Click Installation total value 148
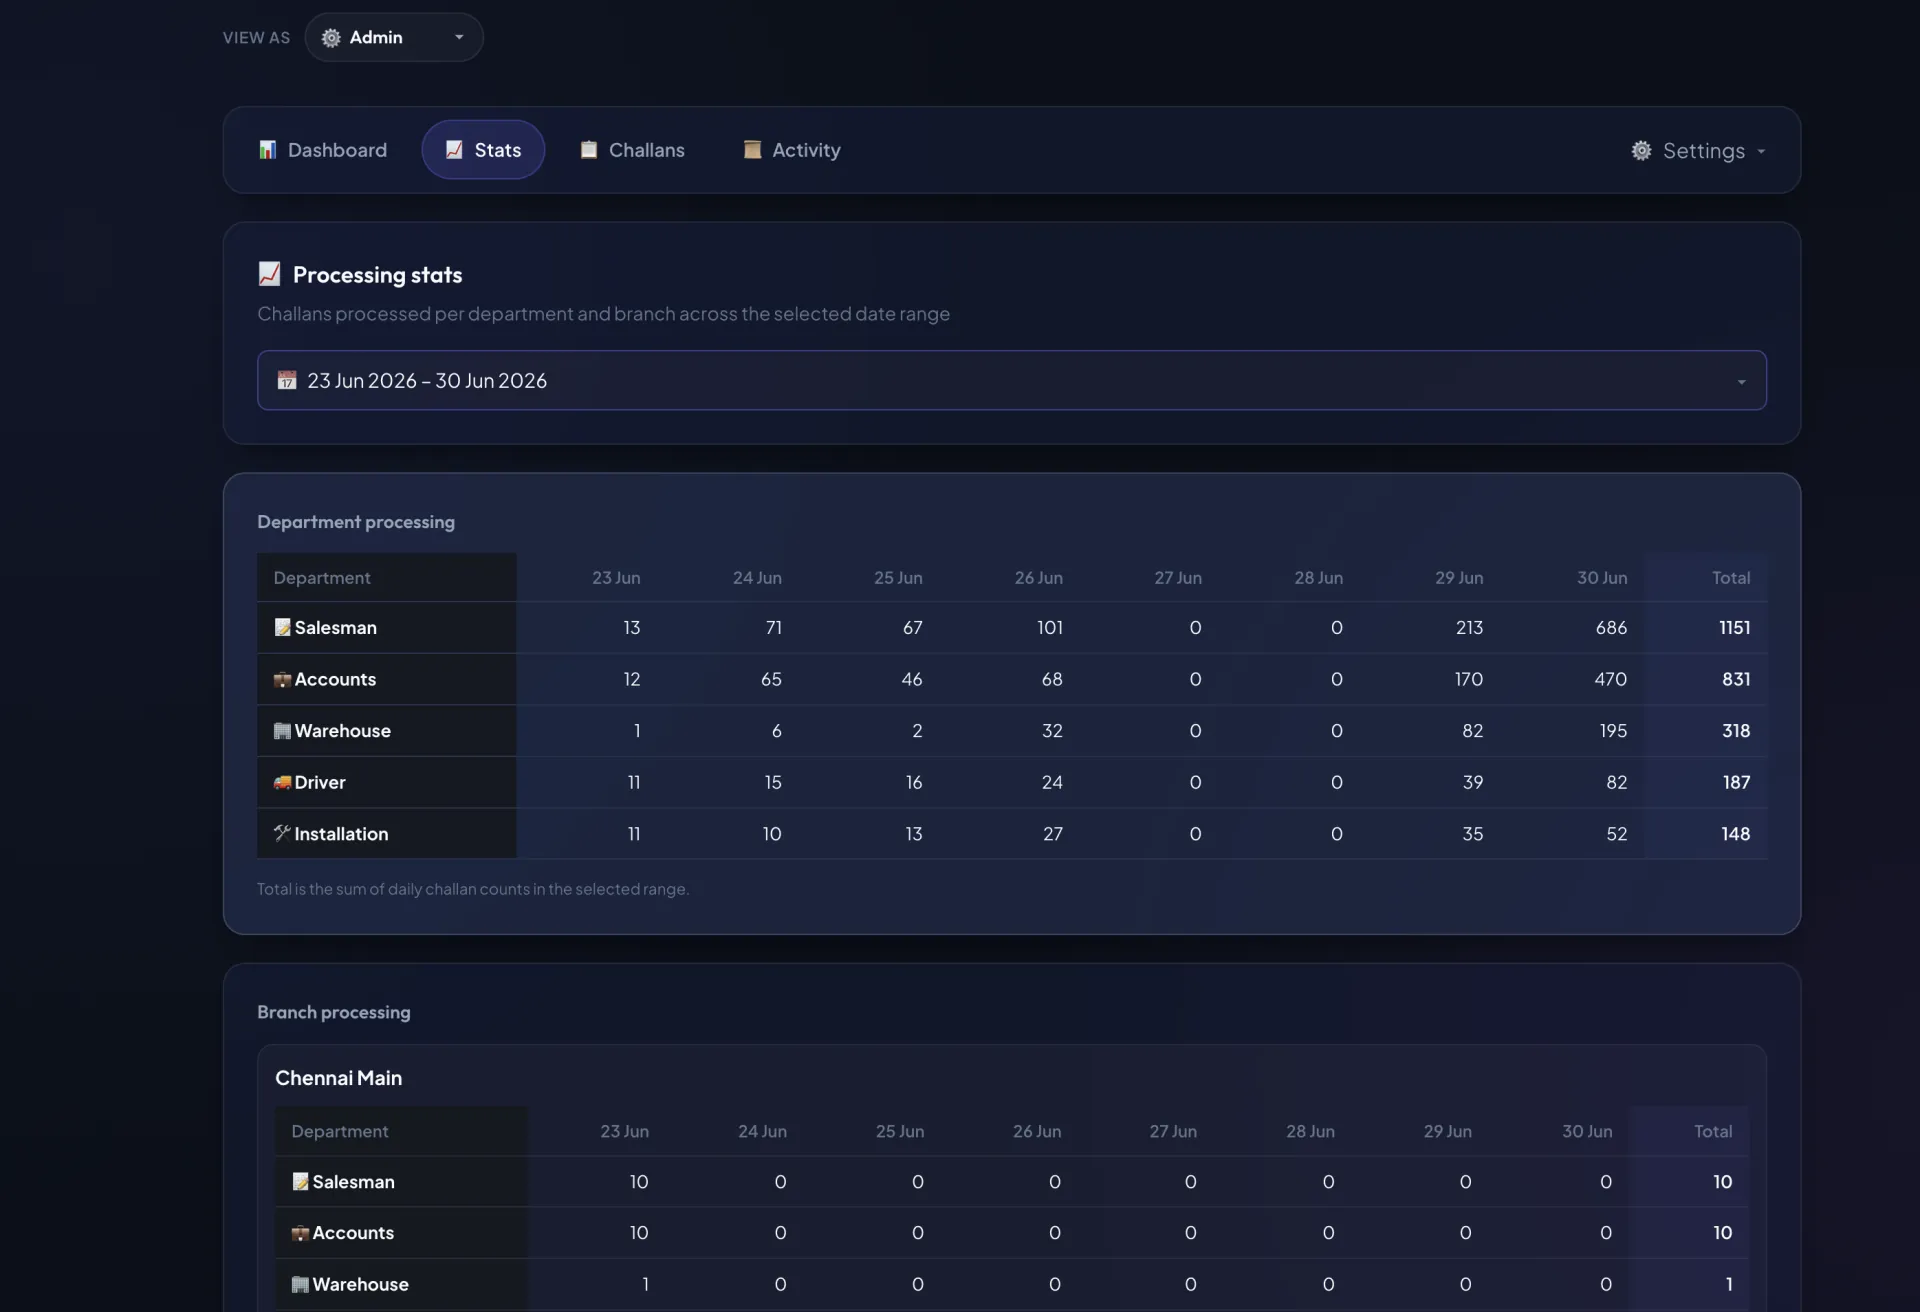The width and height of the screenshot is (1920, 1312). click(1735, 833)
